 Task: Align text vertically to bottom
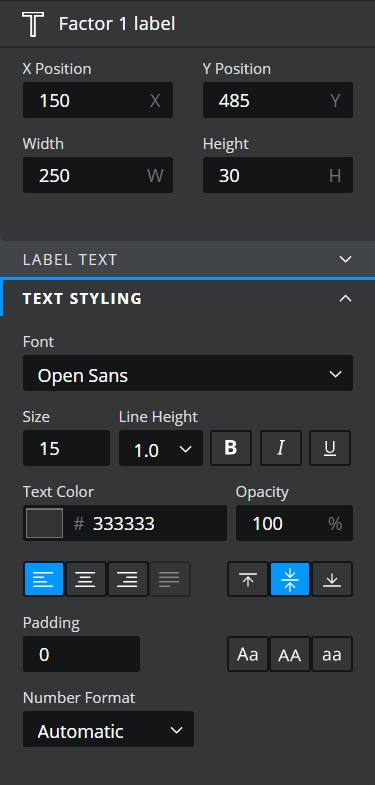[332, 579]
